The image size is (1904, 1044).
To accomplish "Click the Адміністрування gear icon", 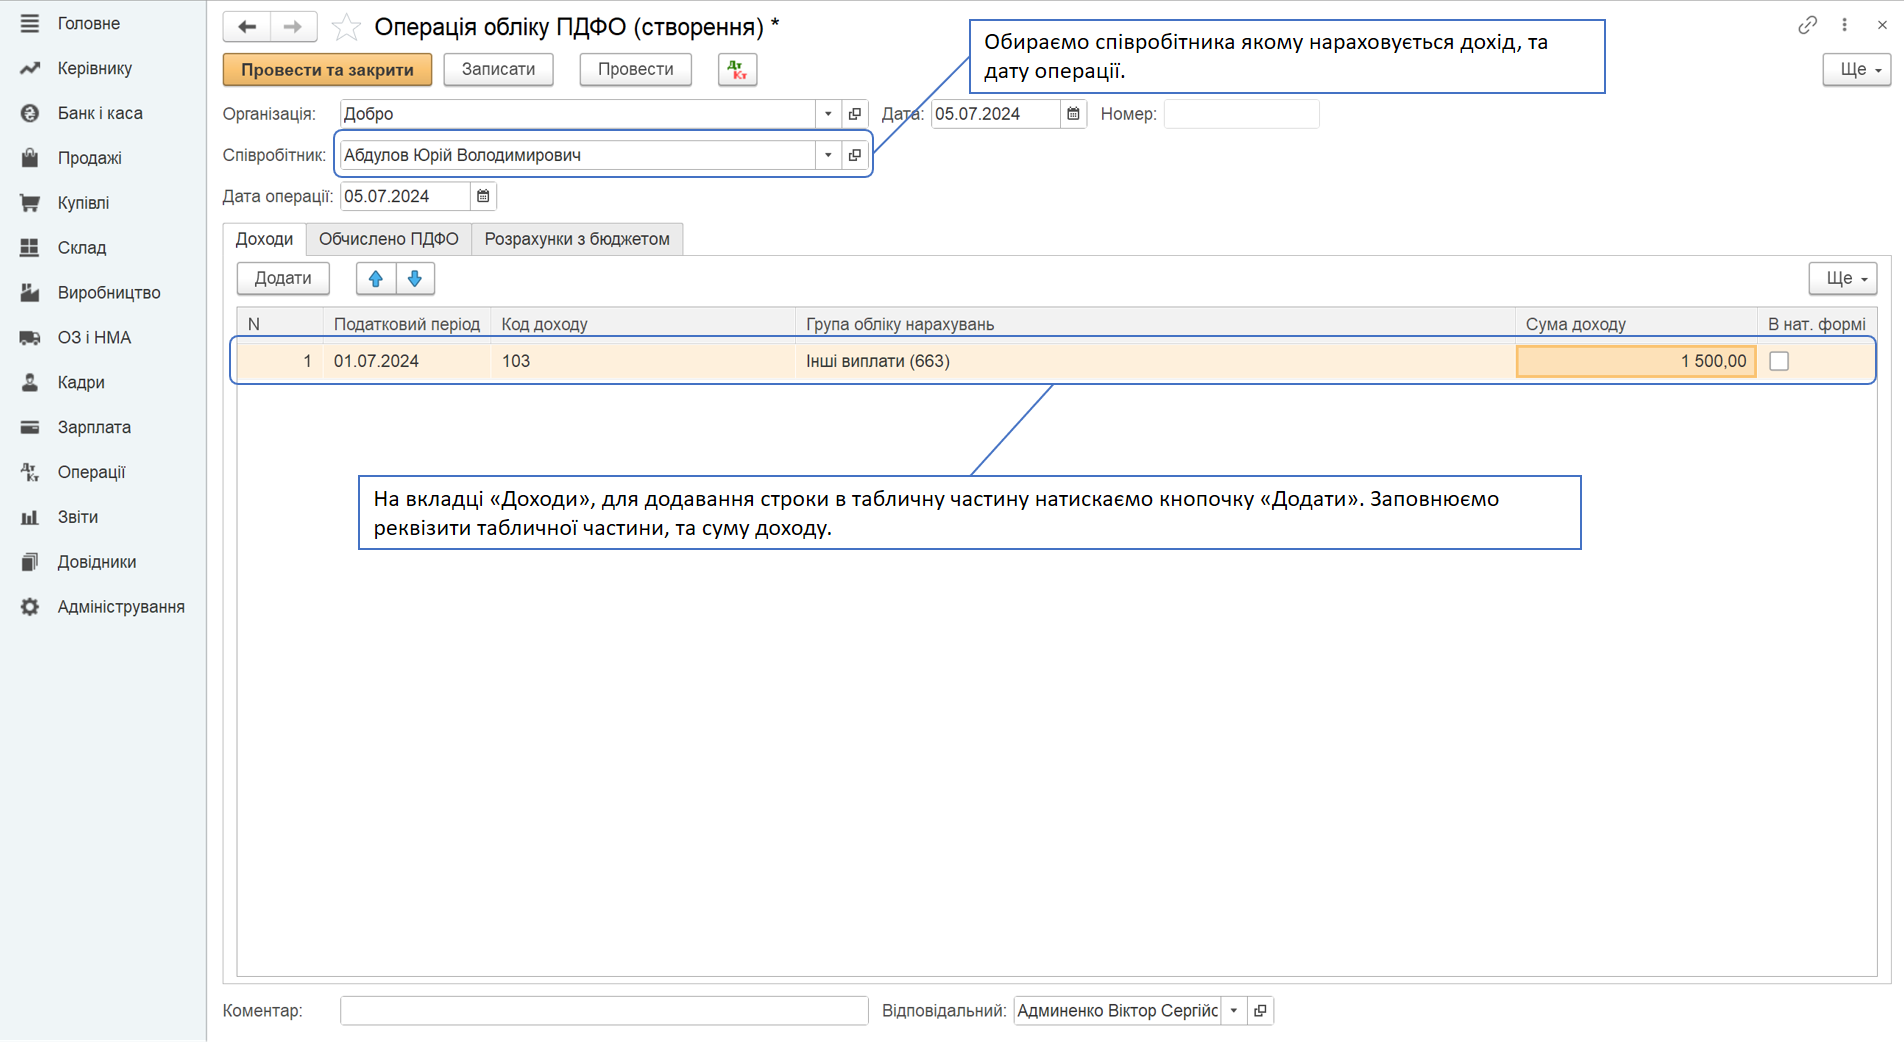I will pyautogui.click(x=30, y=607).
